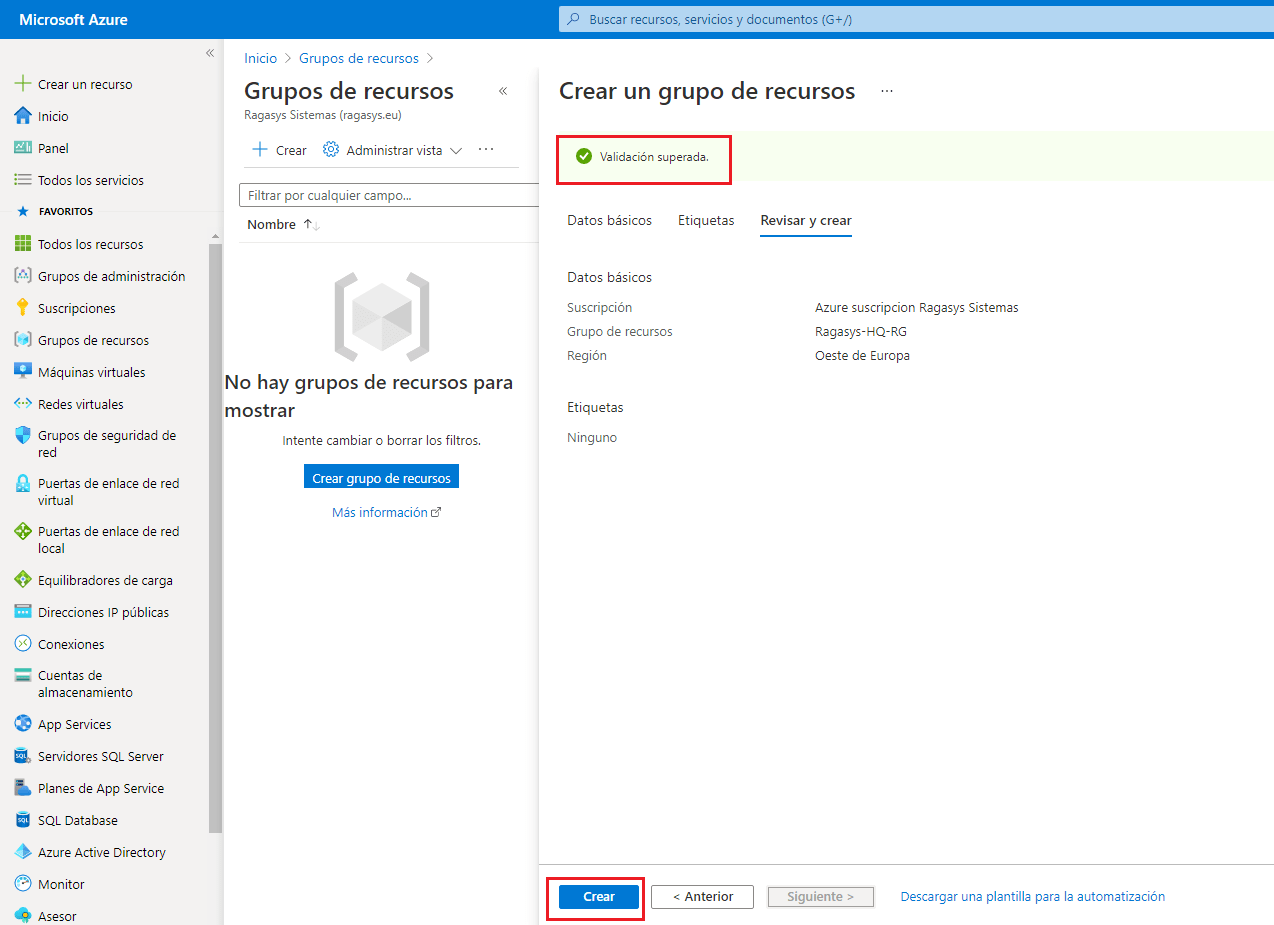Screen dimensions: 1274x925
Task: Open SQL Database icon
Action: (x=23, y=820)
